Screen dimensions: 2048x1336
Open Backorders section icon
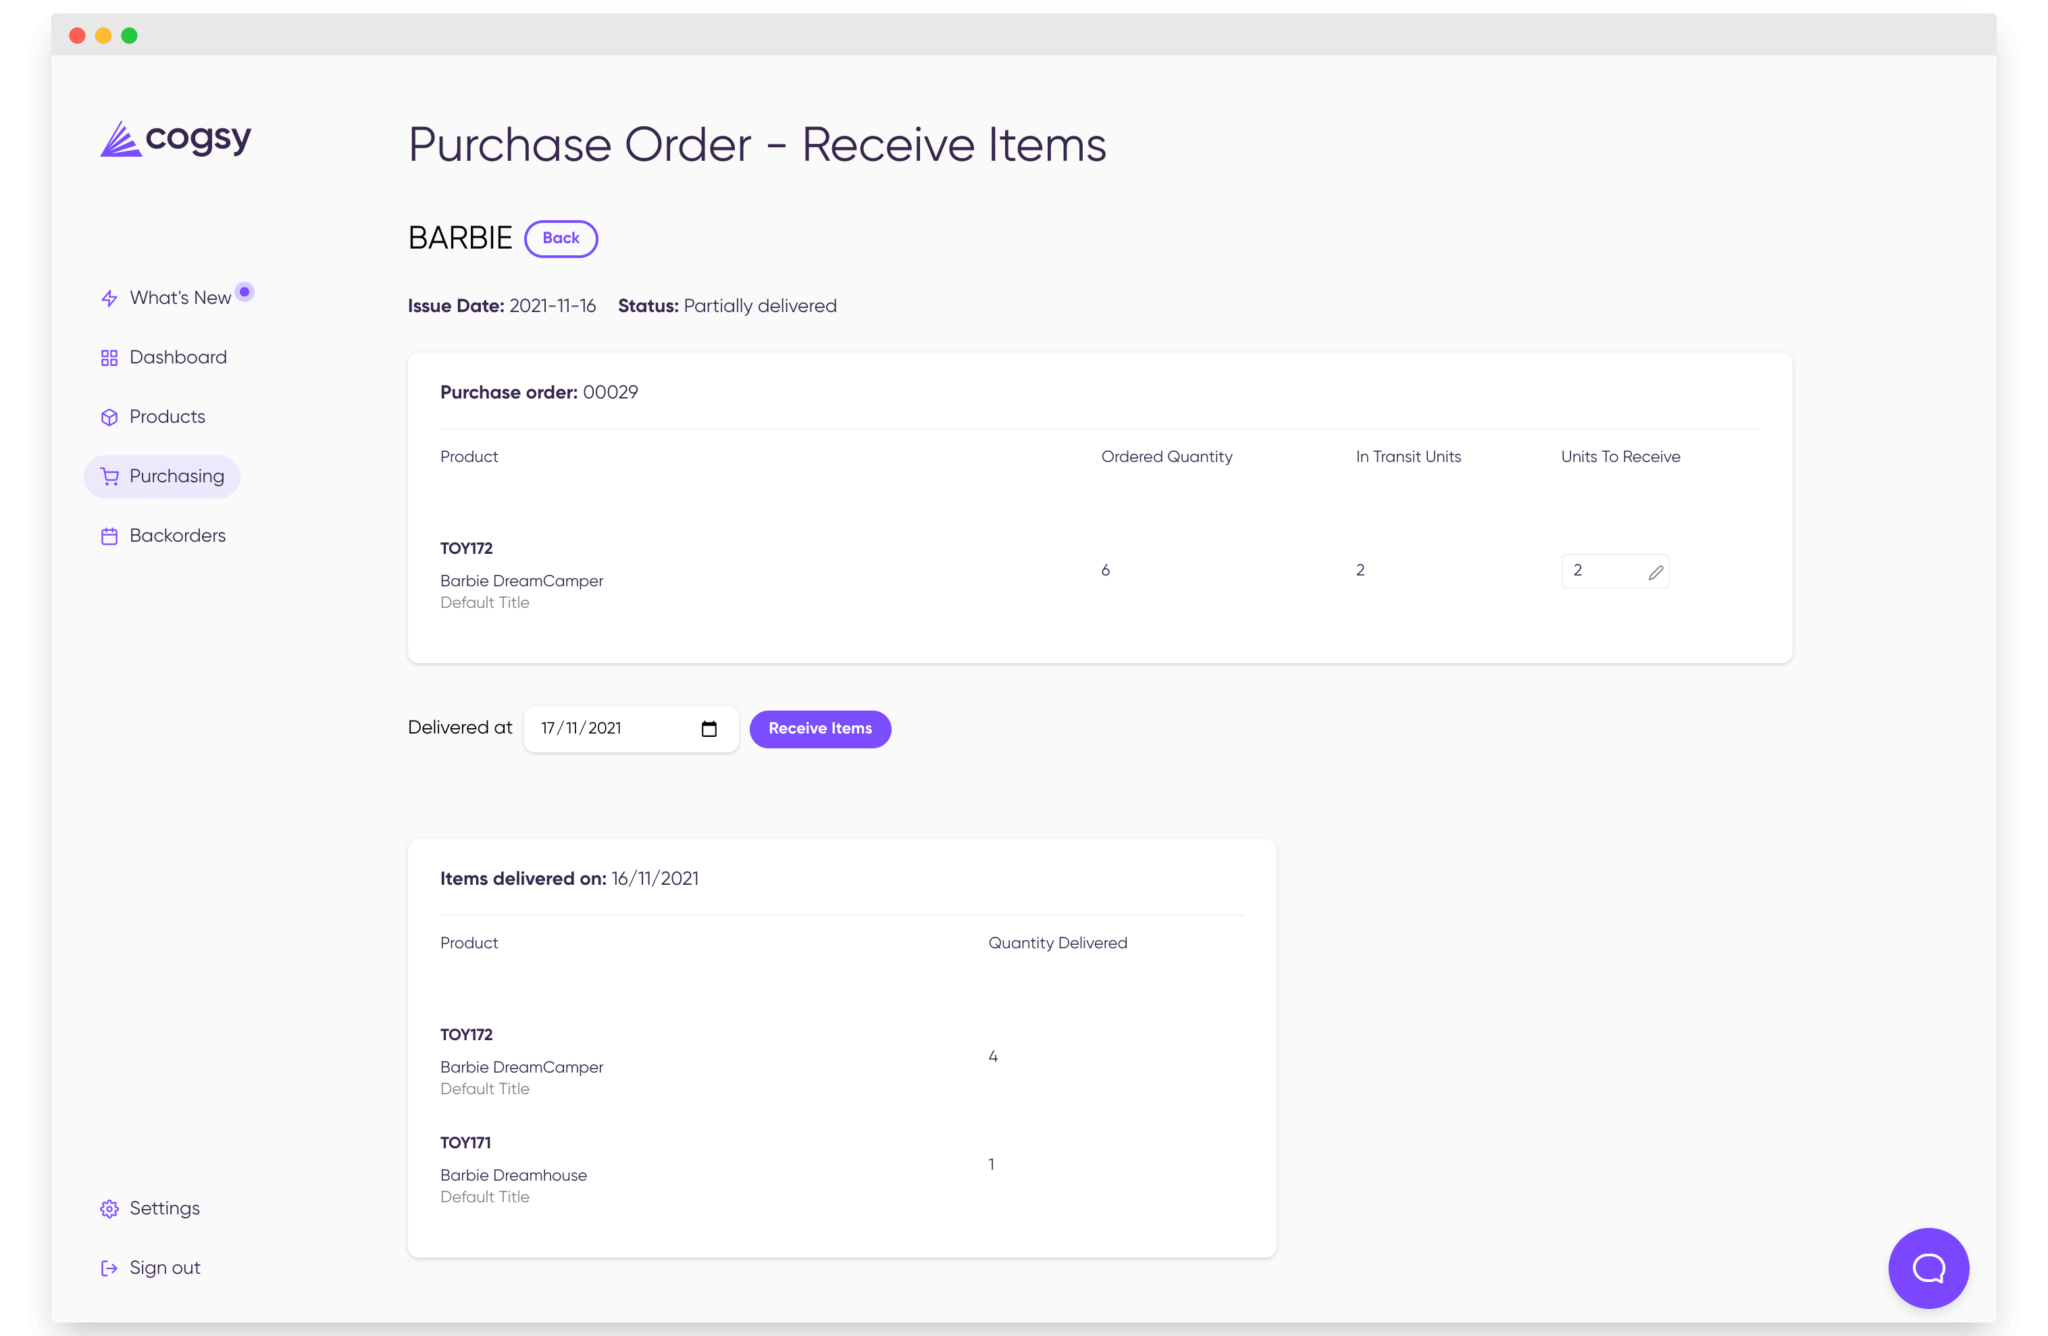coord(107,536)
